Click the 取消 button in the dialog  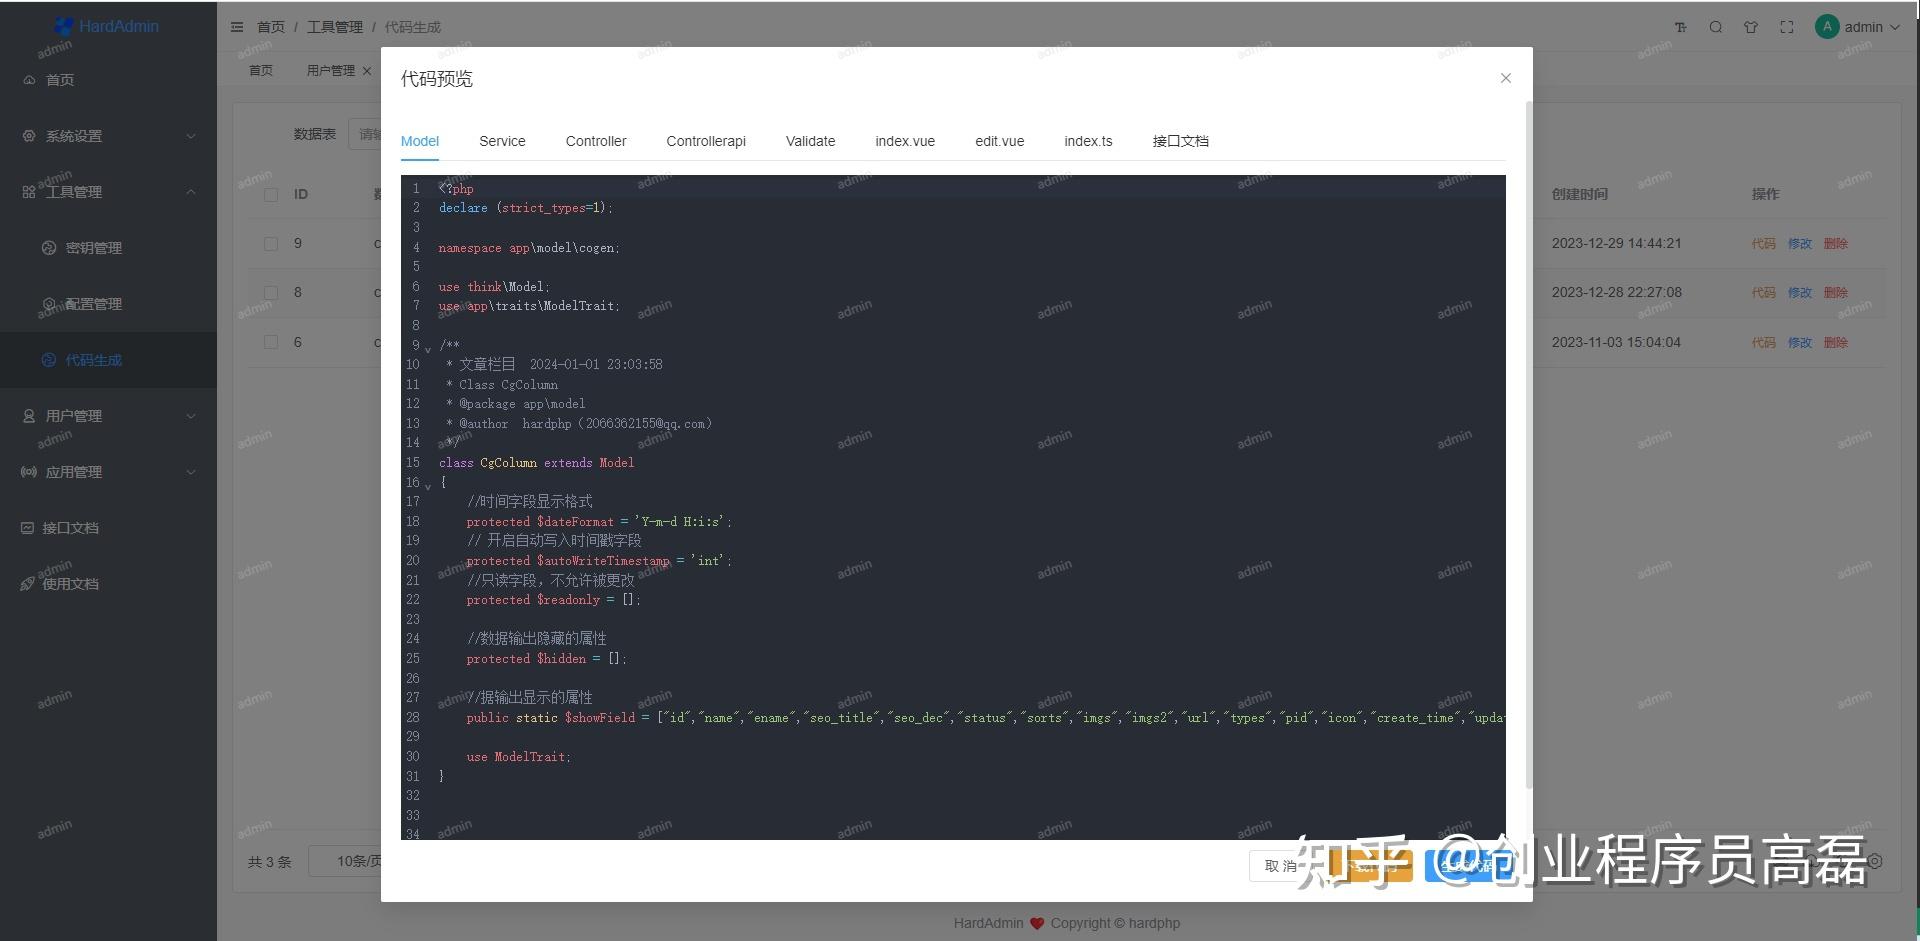(x=1281, y=866)
